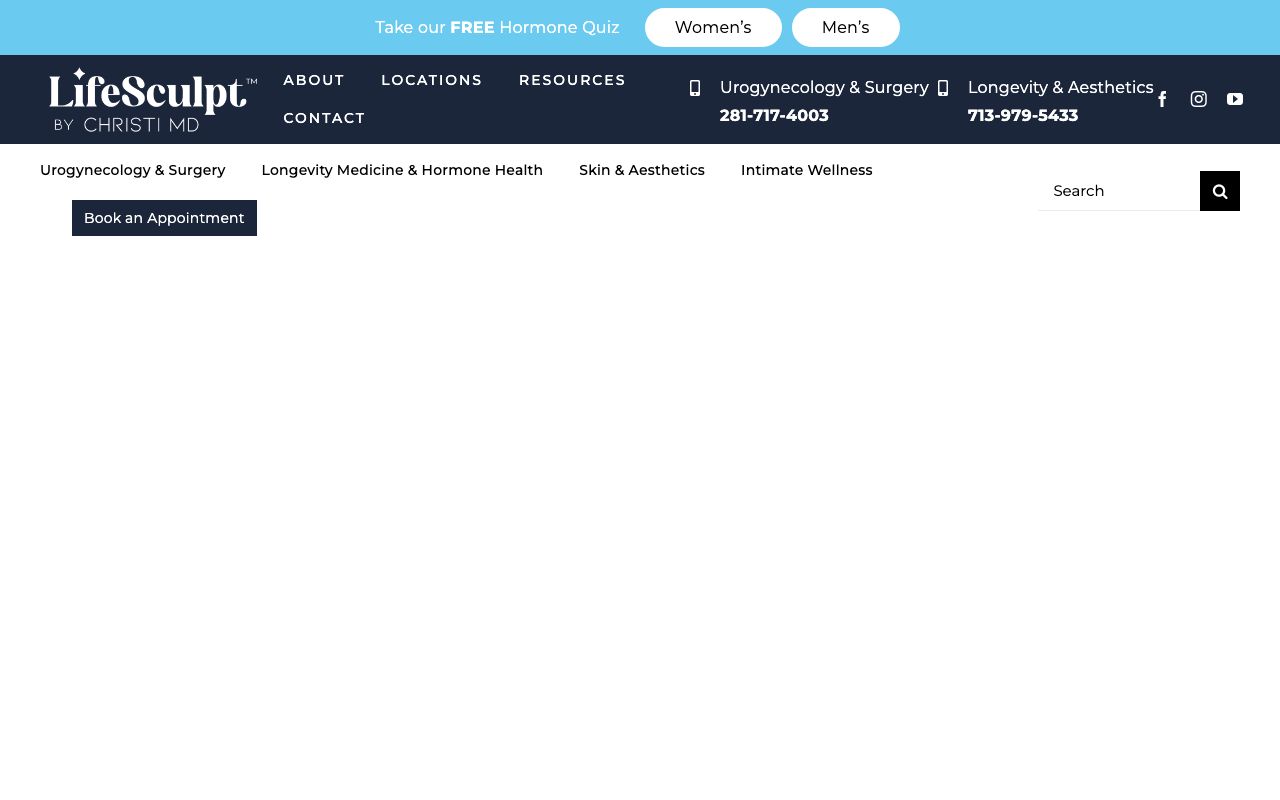Call the 281-717-4003 phone number
This screenshot has height=800, width=1280.
pyautogui.click(x=774, y=116)
